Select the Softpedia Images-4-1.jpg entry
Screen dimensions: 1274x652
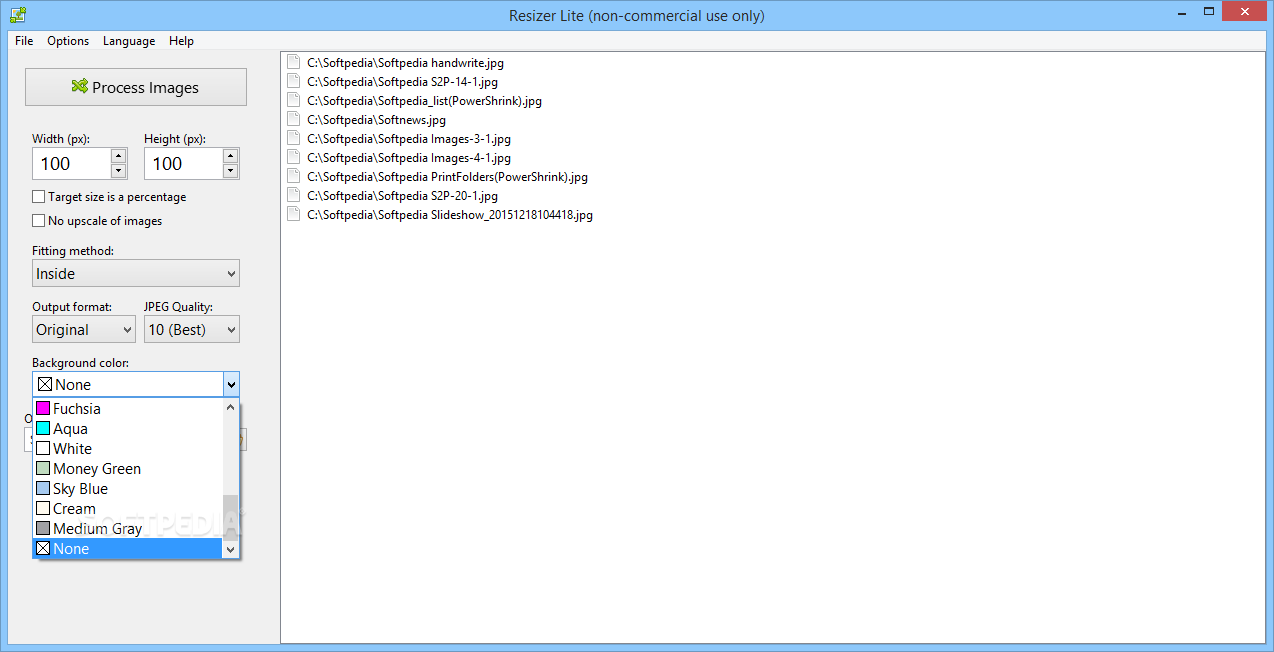pyautogui.click(x=409, y=157)
